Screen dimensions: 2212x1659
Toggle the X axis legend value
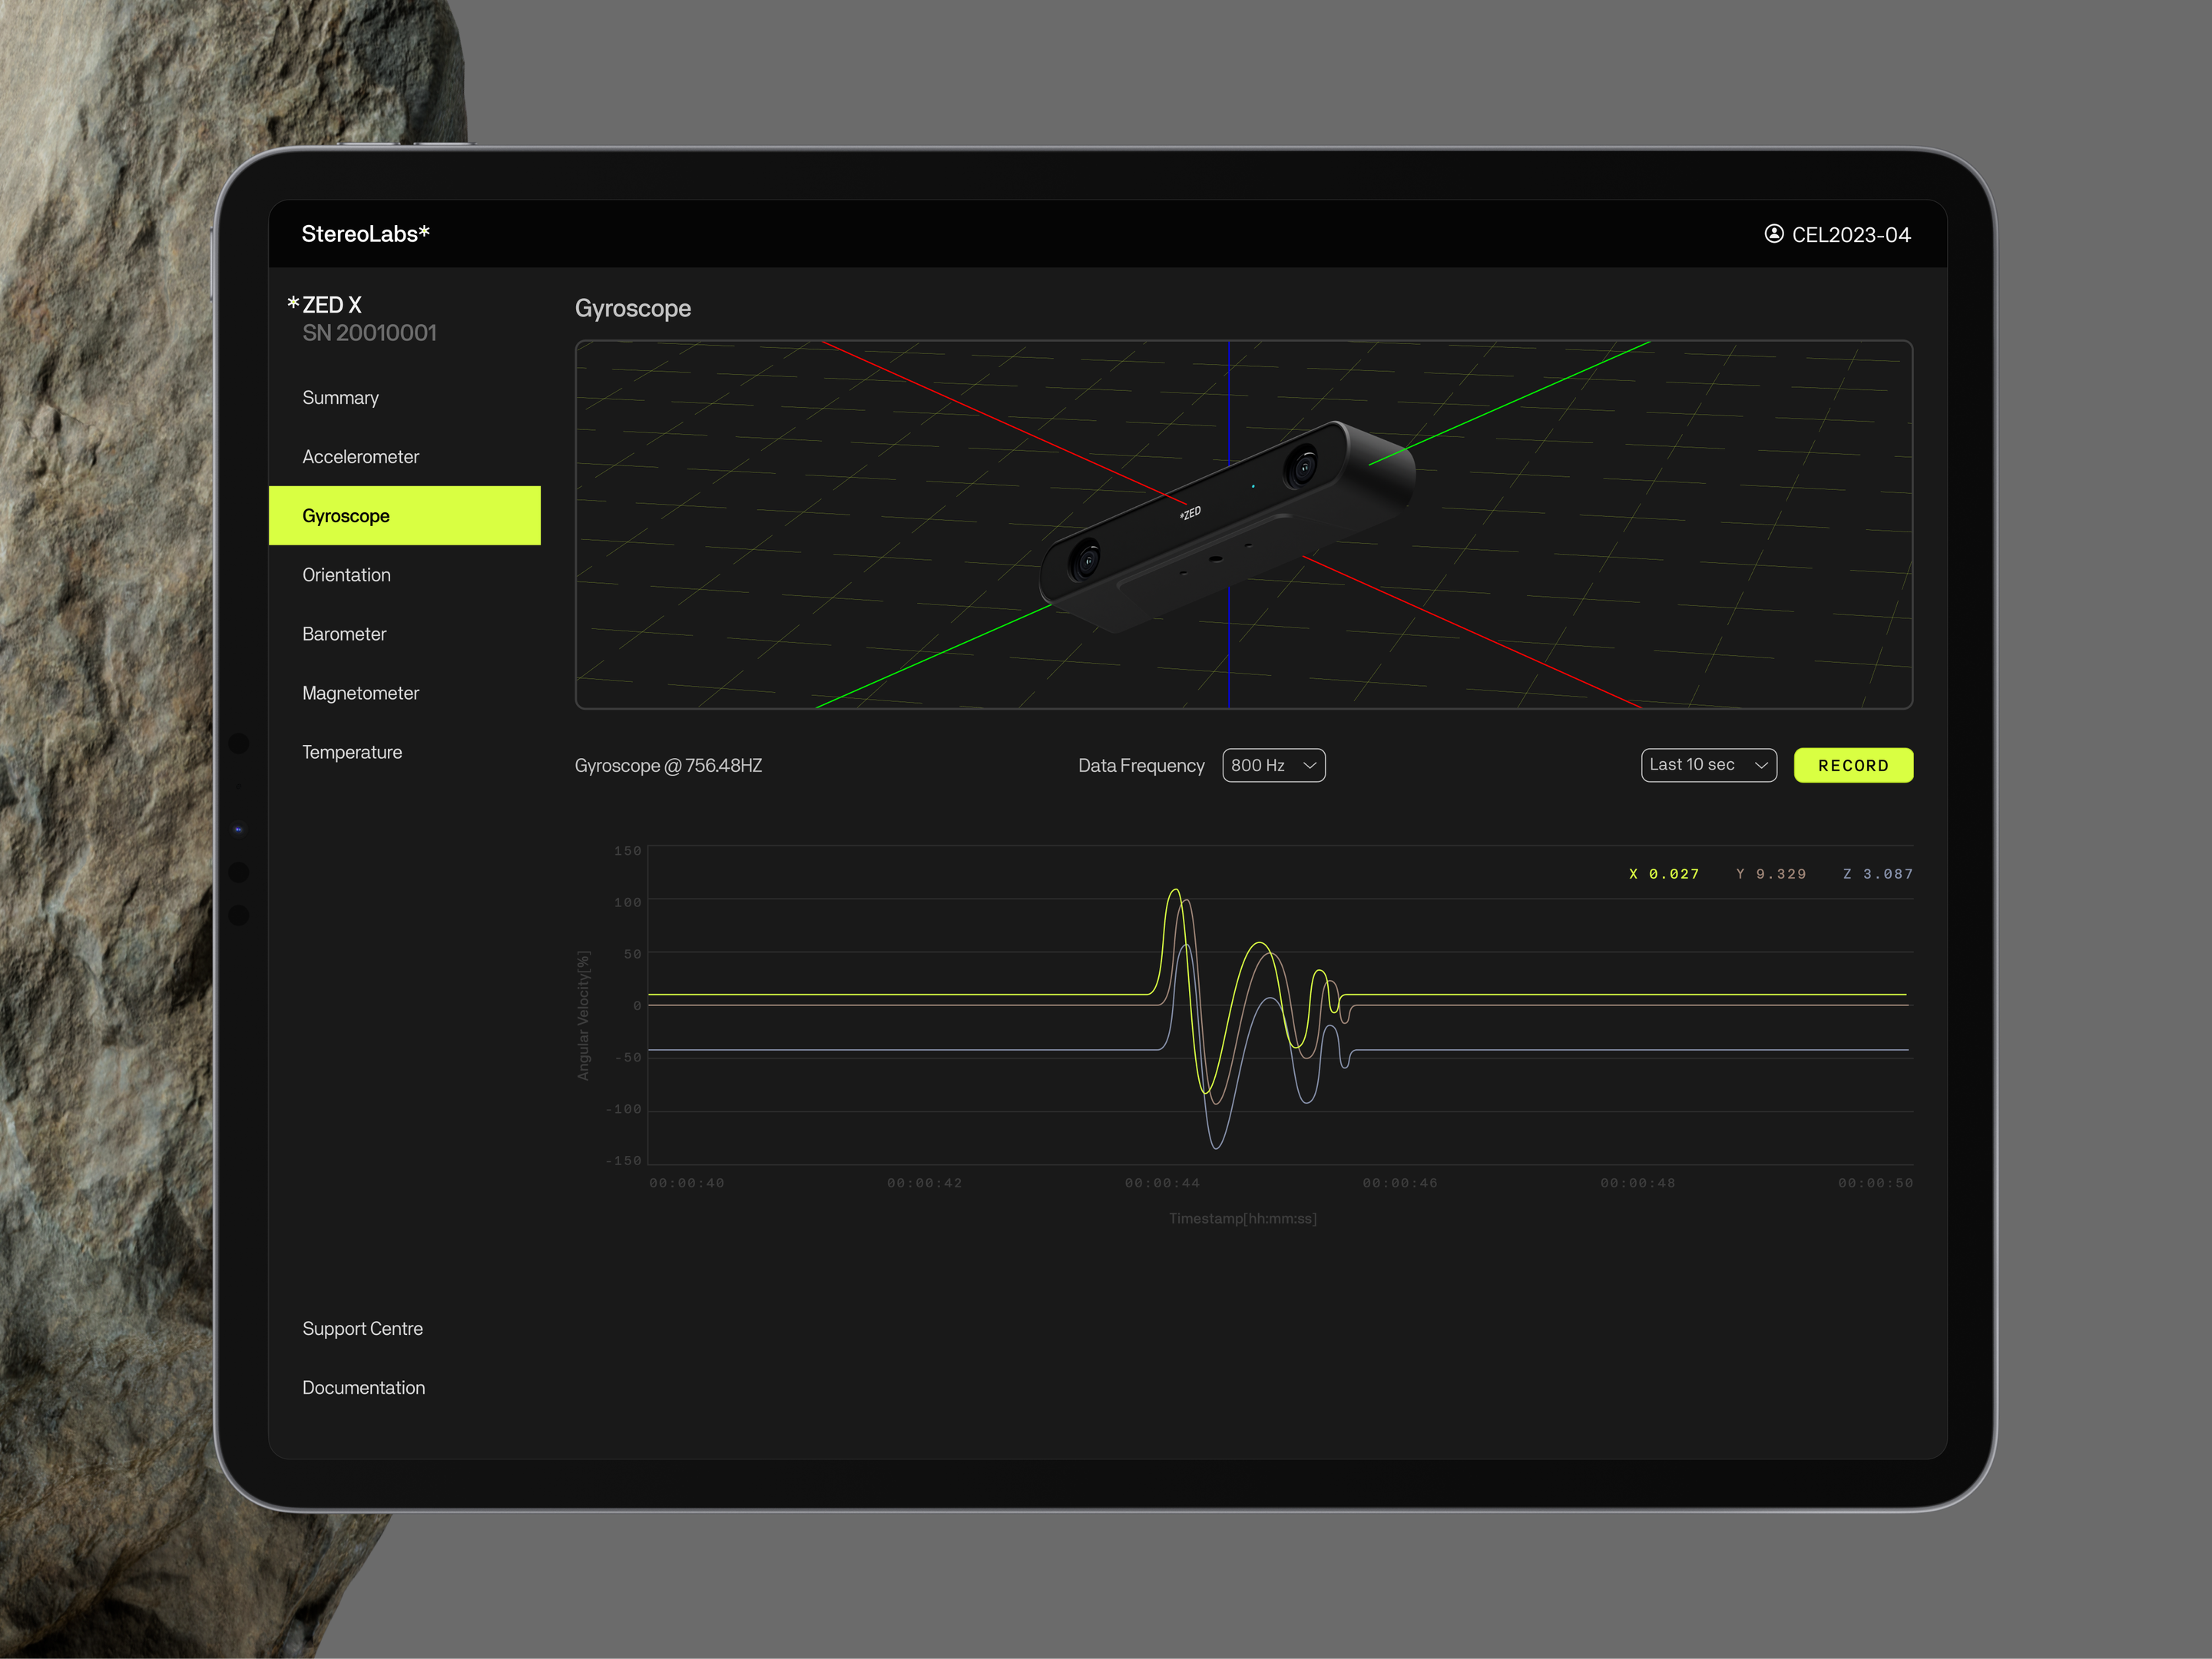(1663, 874)
